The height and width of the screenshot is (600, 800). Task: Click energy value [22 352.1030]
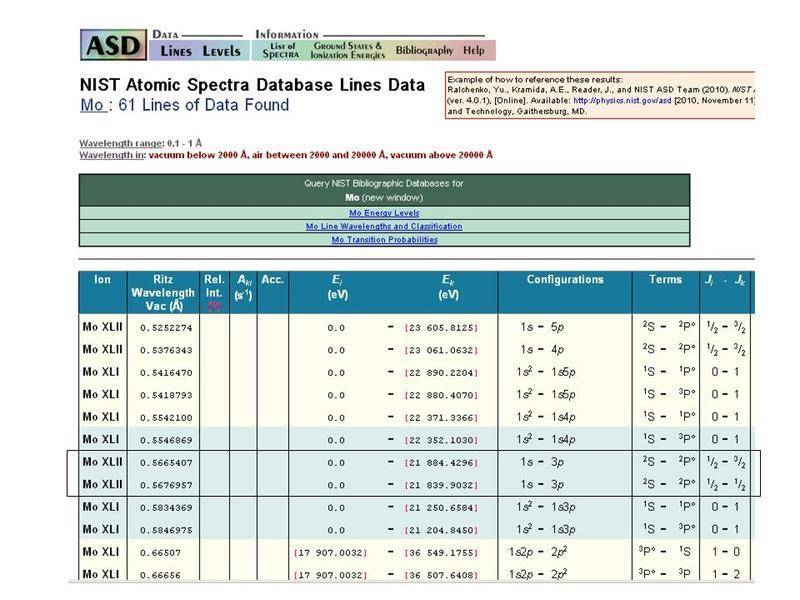tap(441, 440)
